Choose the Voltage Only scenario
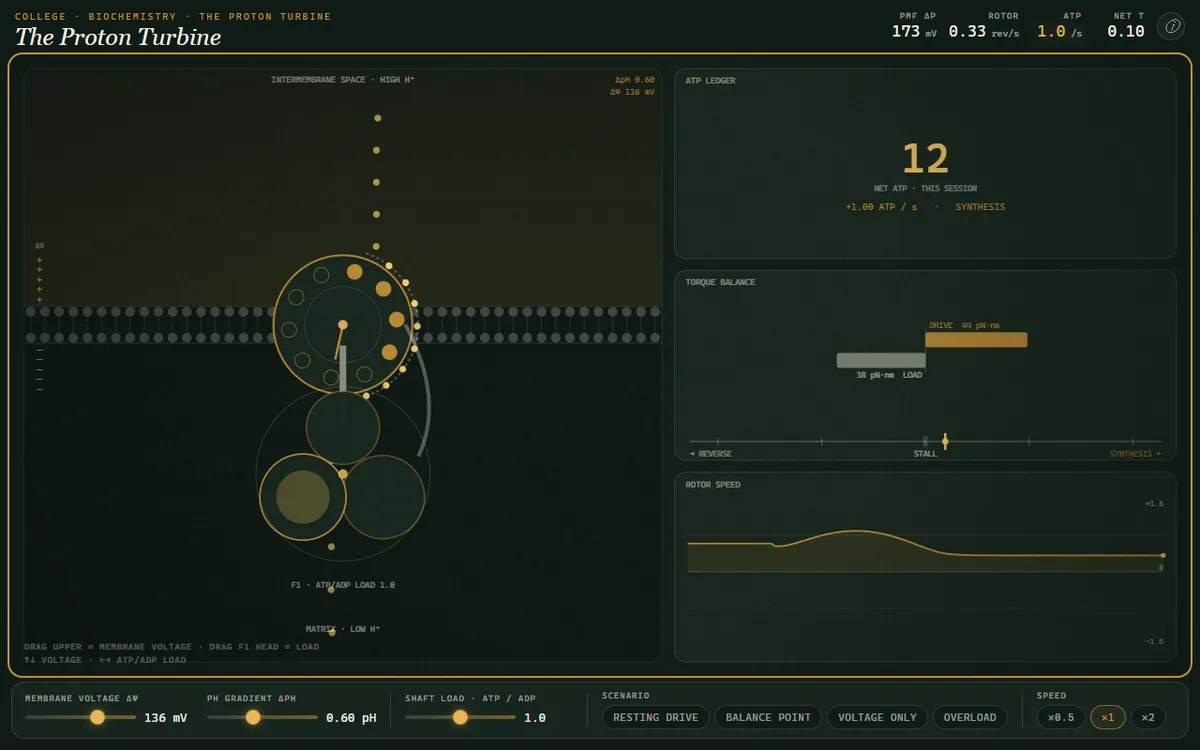The height and width of the screenshot is (750, 1200). click(x=875, y=717)
